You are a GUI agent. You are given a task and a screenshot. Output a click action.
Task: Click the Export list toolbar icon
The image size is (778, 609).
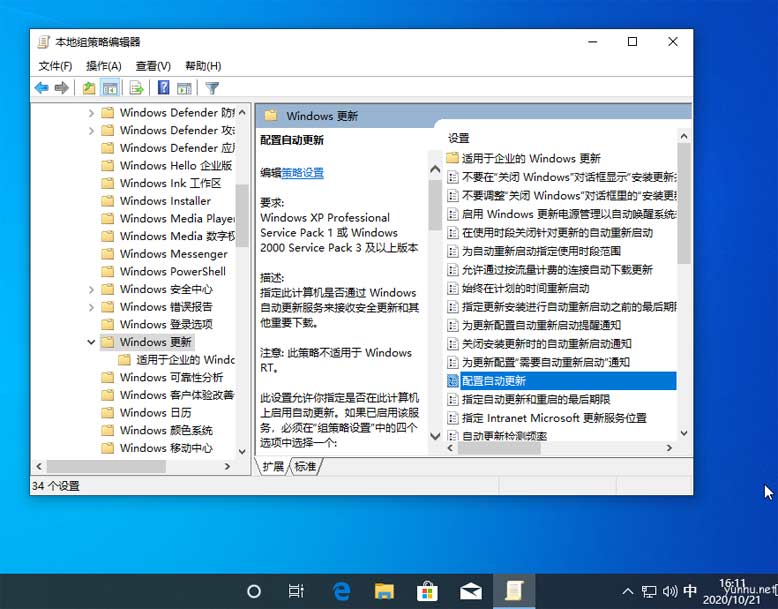pos(136,88)
